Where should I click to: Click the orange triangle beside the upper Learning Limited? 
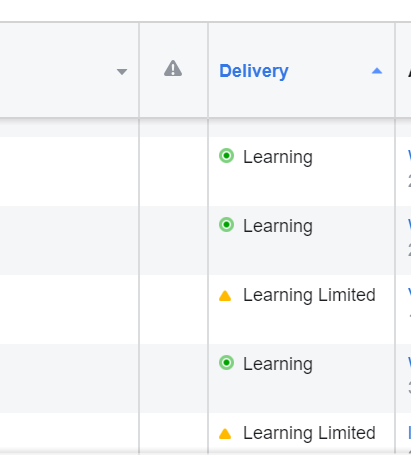[225, 296]
